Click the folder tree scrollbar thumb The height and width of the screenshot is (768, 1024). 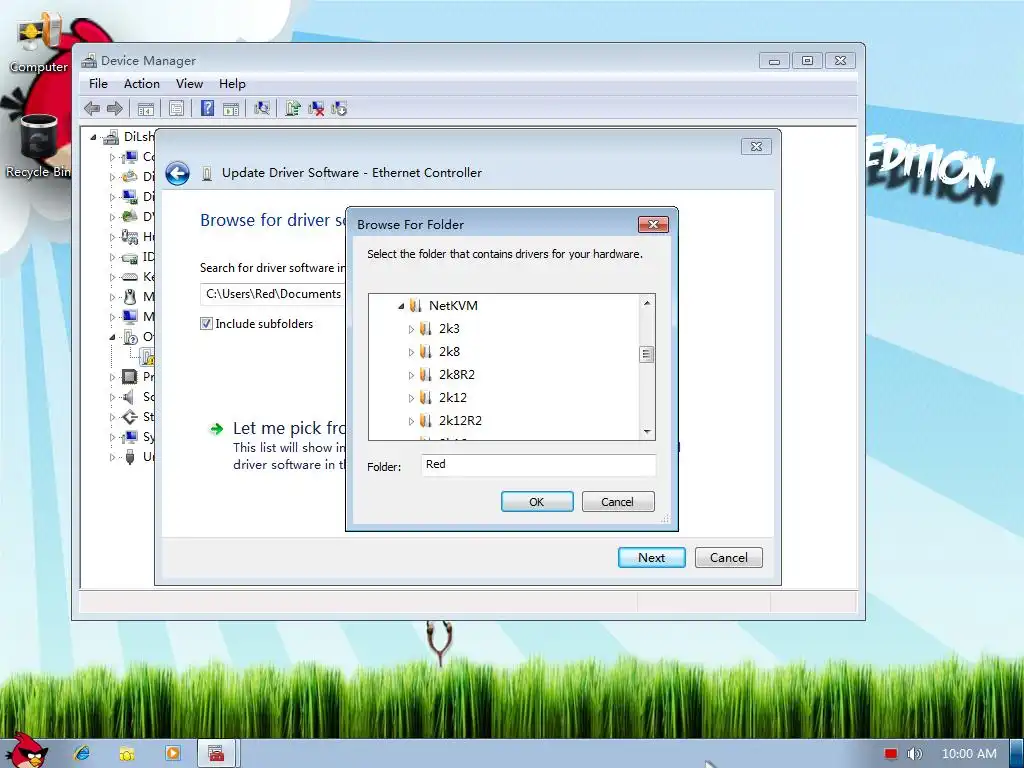click(x=647, y=354)
